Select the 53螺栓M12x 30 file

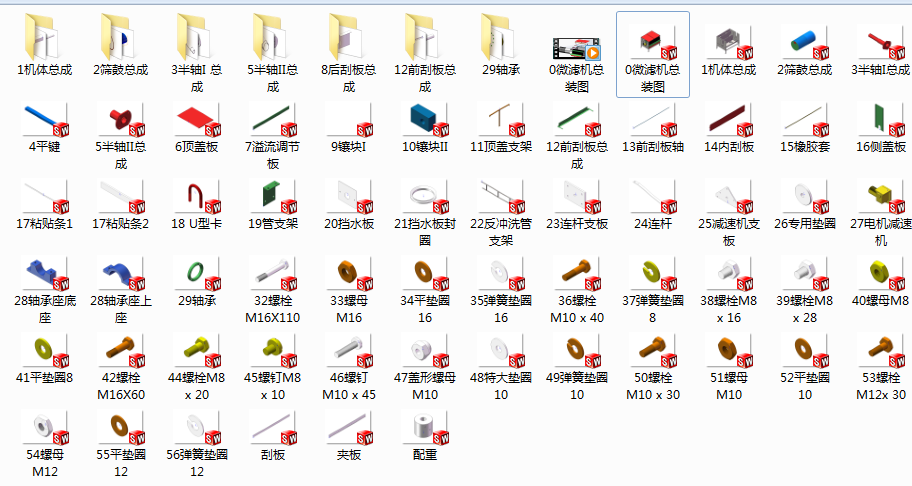coord(881,366)
